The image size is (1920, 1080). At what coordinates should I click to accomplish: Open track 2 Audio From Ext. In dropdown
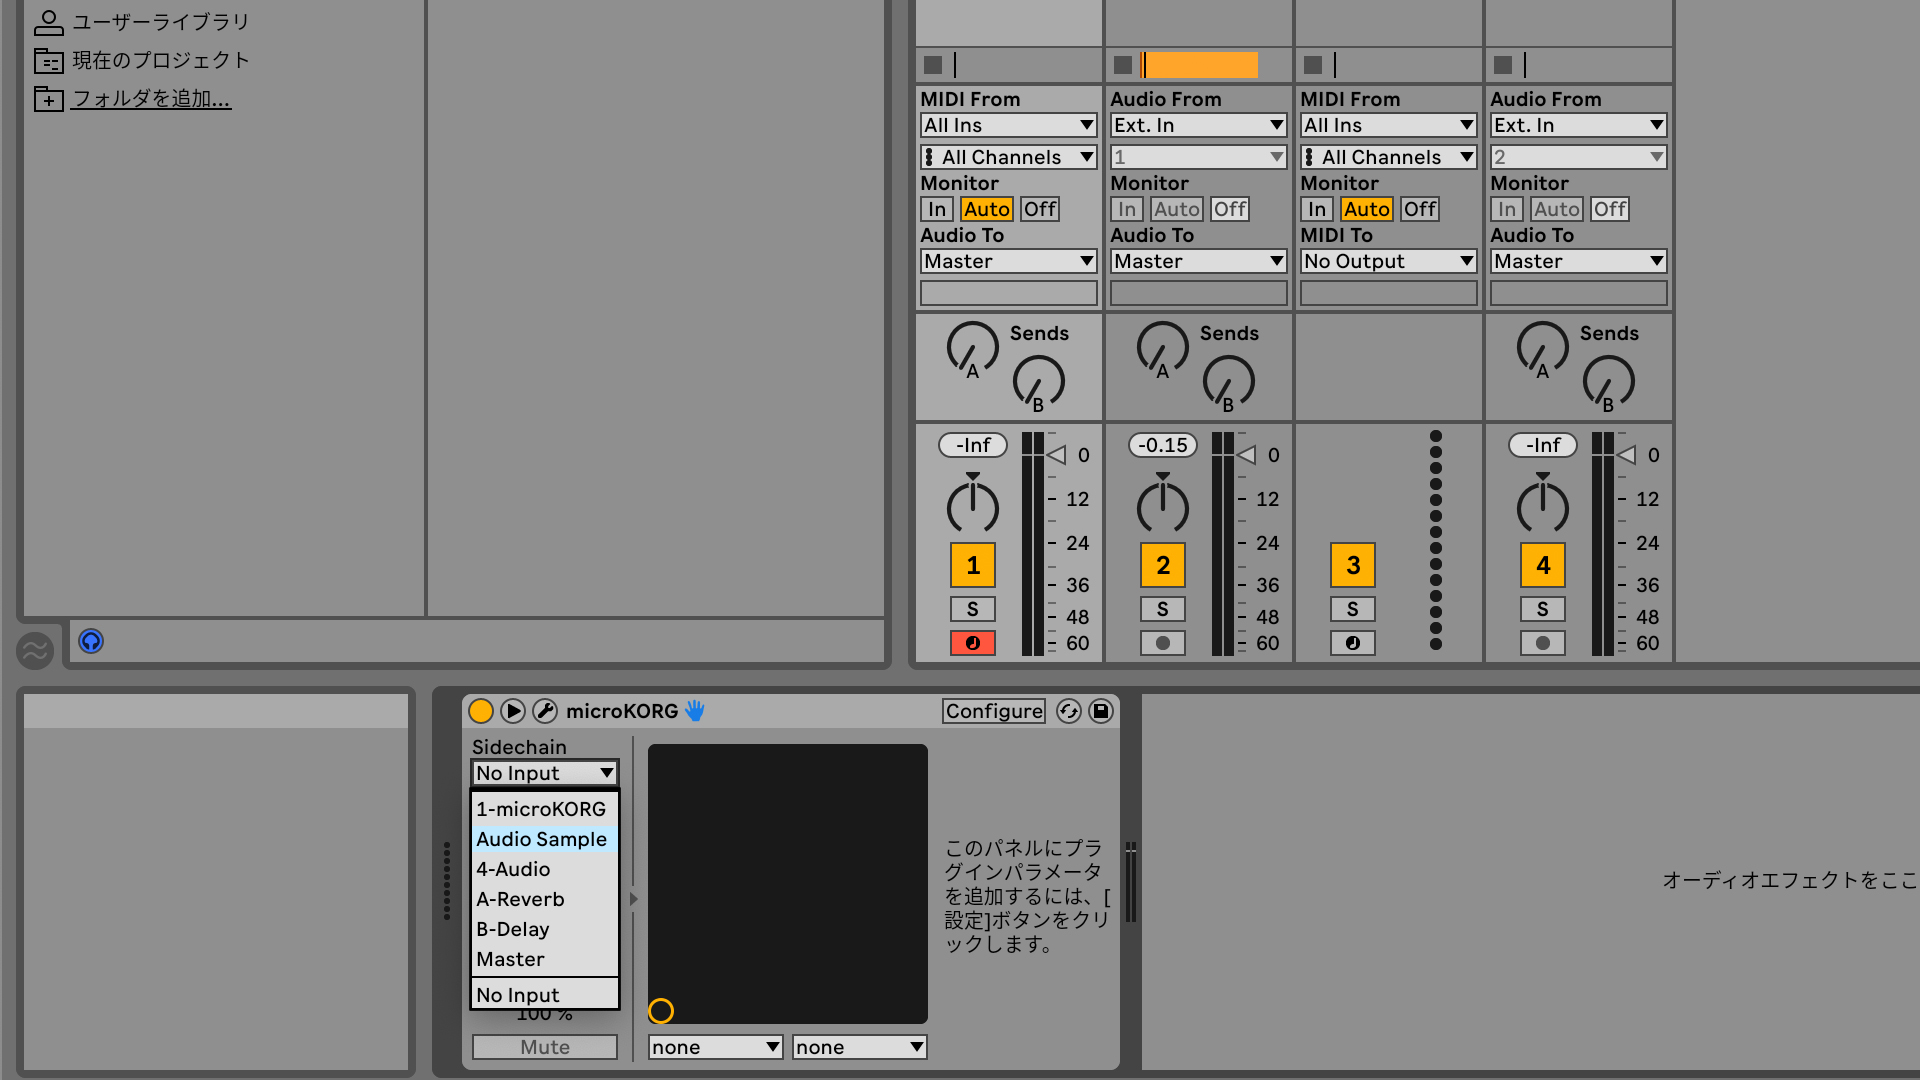click(x=1199, y=125)
